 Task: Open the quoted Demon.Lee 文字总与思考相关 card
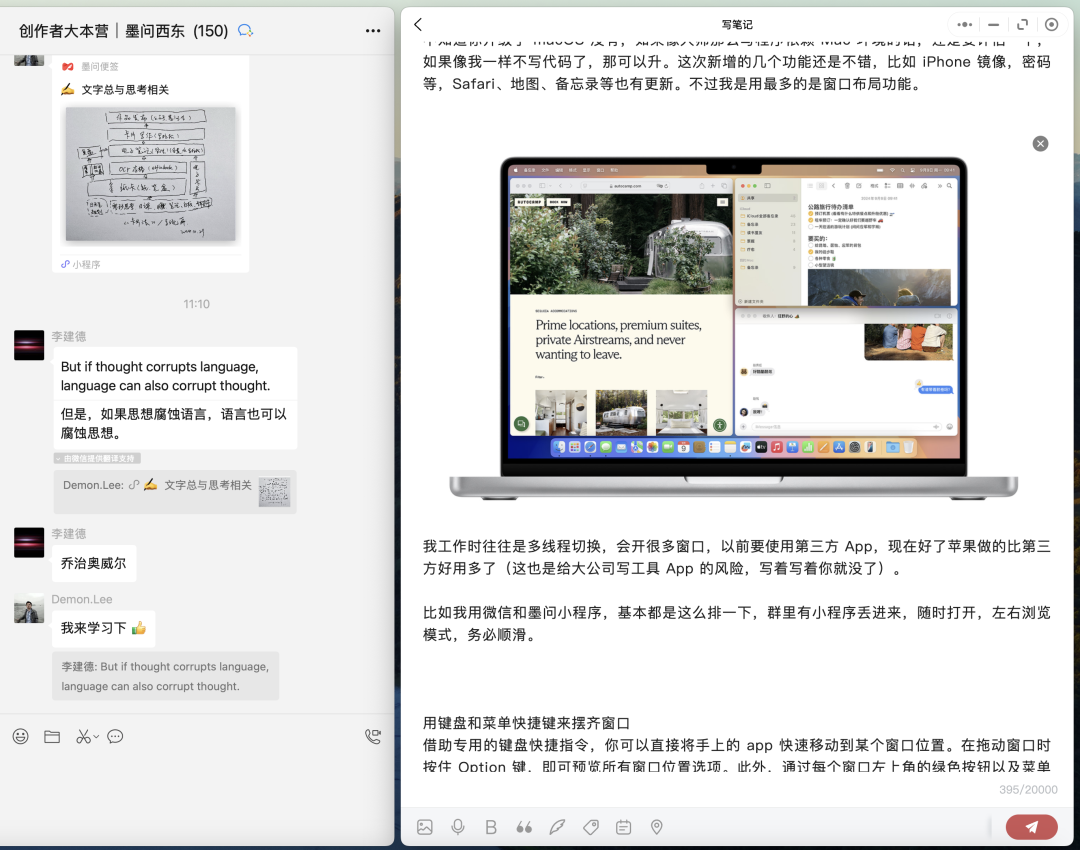[x=175, y=491]
